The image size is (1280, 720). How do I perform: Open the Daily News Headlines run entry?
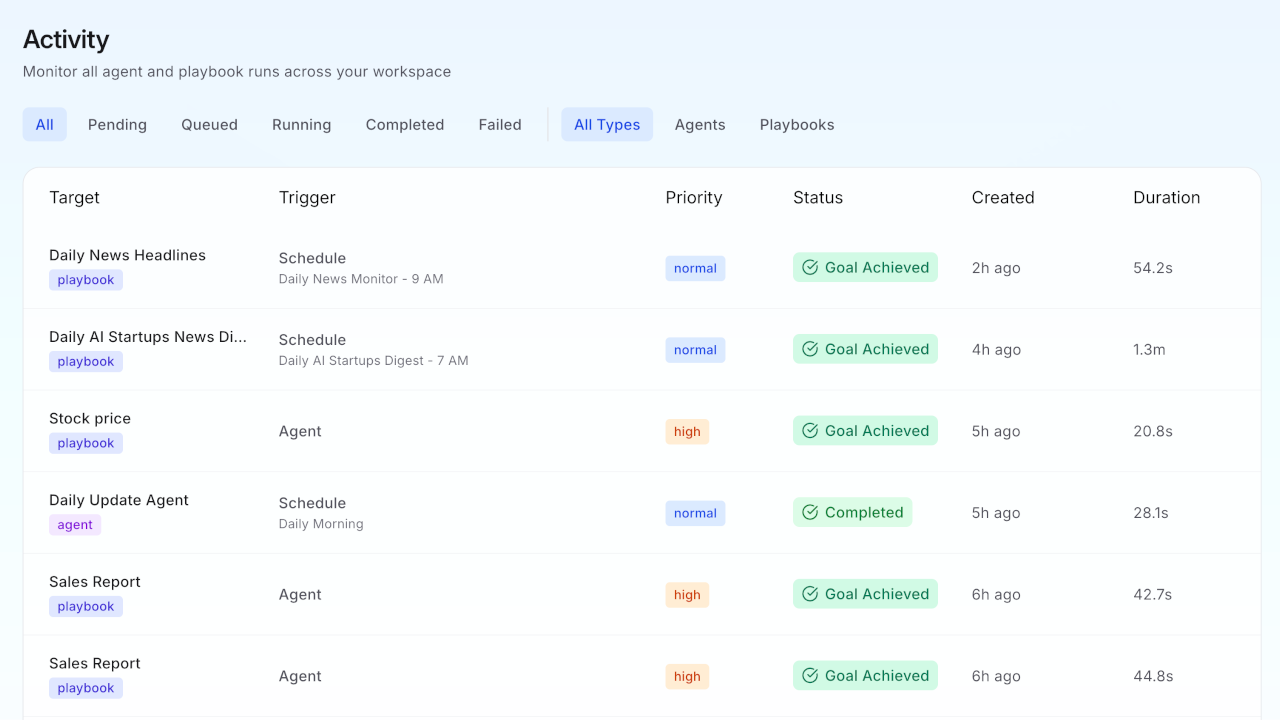point(127,255)
